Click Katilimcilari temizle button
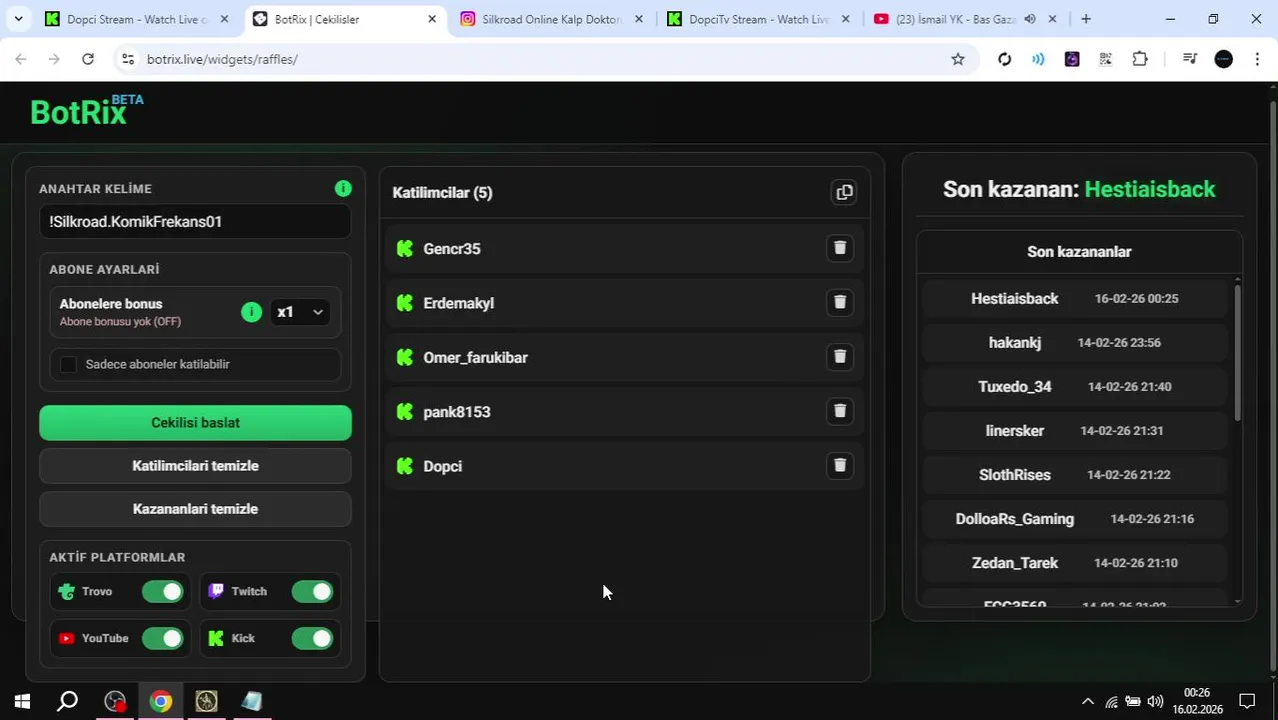This screenshot has height=720, width=1278. pos(195,466)
